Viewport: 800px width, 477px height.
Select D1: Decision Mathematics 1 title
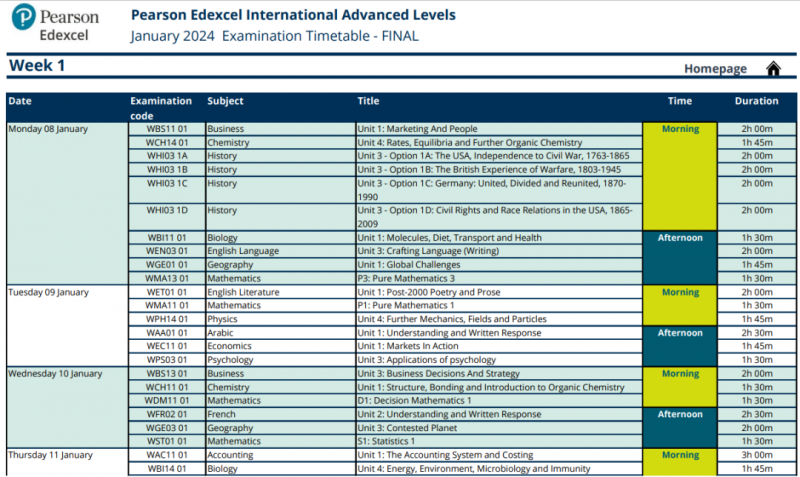[414, 400]
